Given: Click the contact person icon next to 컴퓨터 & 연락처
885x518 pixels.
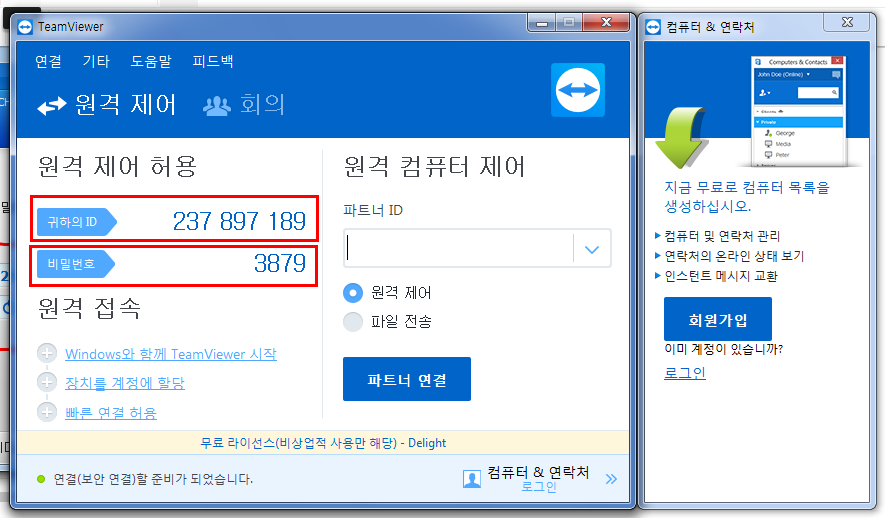Looking at the screenshot, I should coord(472,479).
